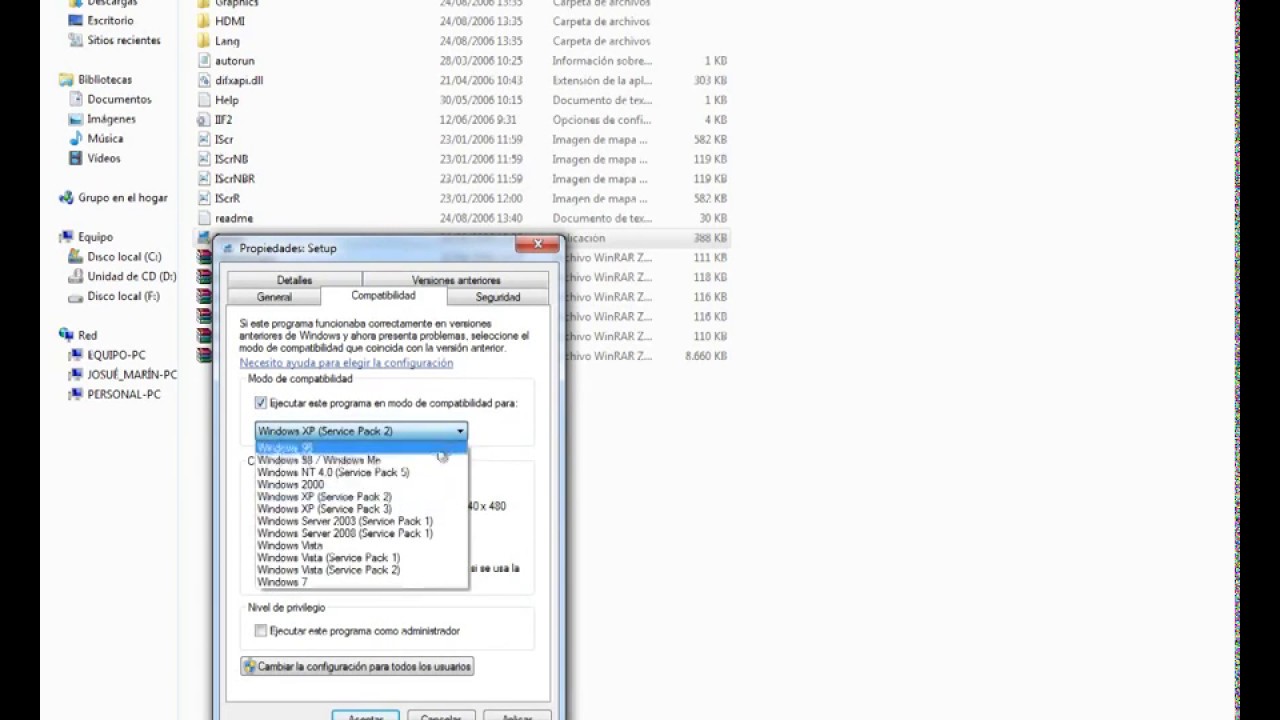Confirm with the Aceptar button
This screenshot has width=1280, height=720.
365,716
